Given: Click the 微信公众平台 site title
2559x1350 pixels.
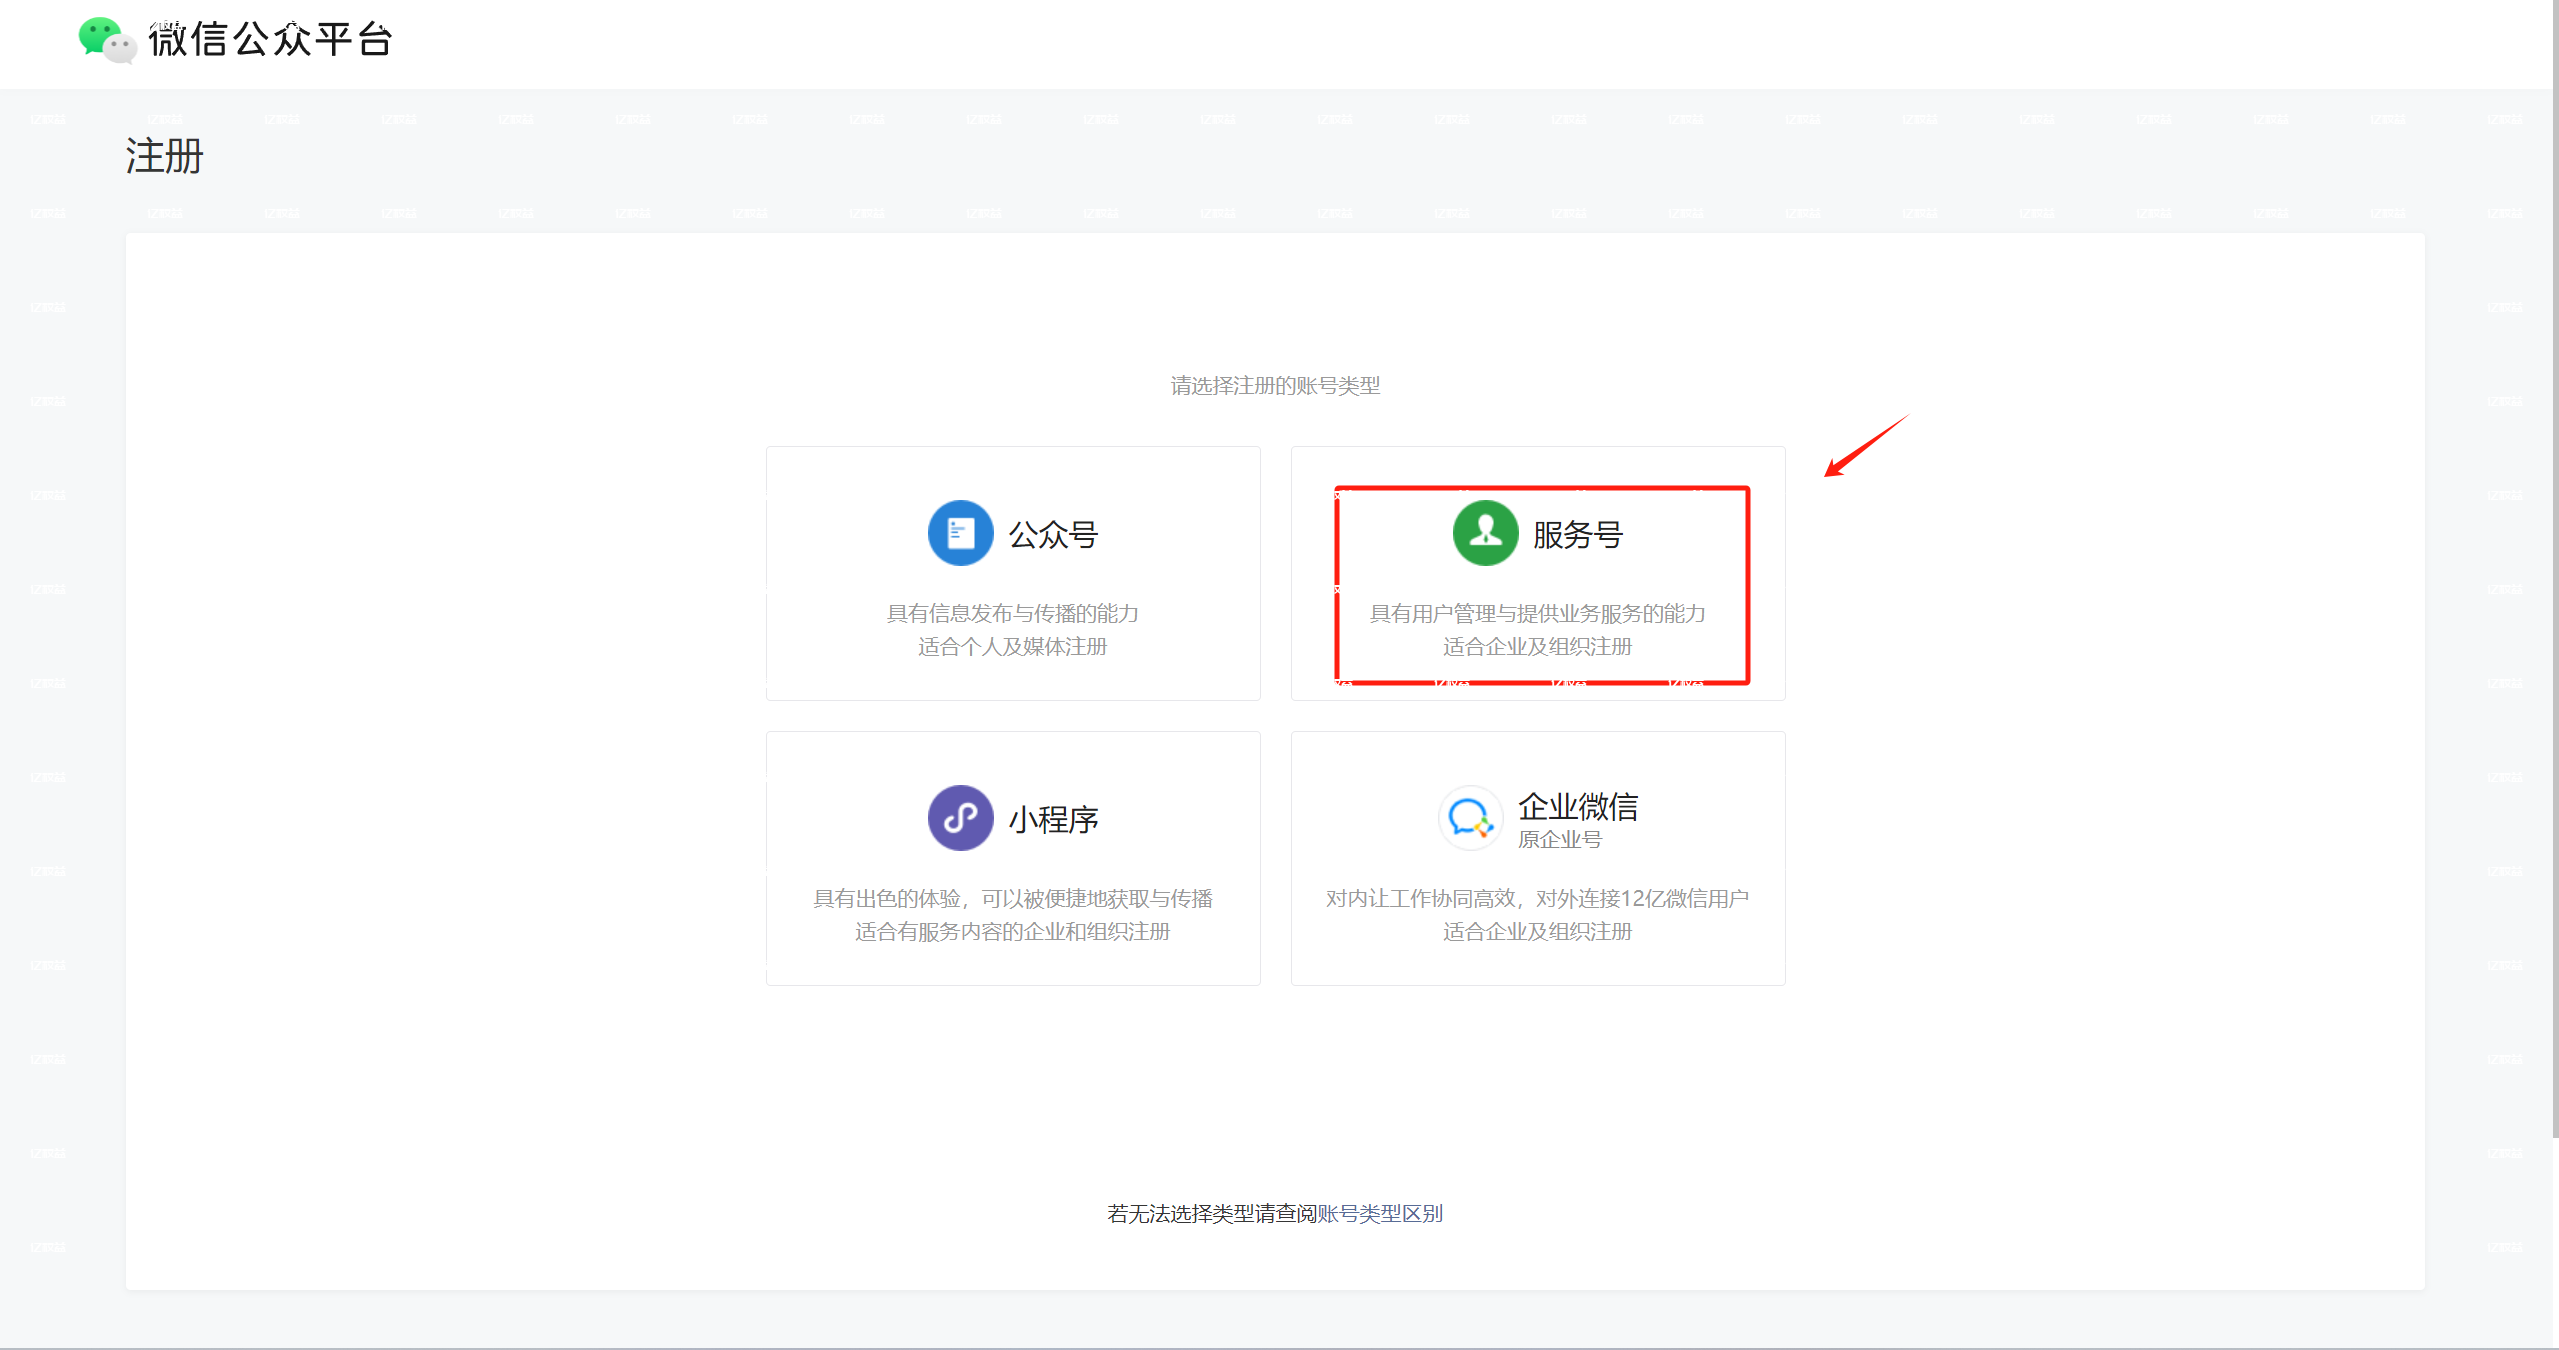Looking at the screenshot, I should click(269, 40).
